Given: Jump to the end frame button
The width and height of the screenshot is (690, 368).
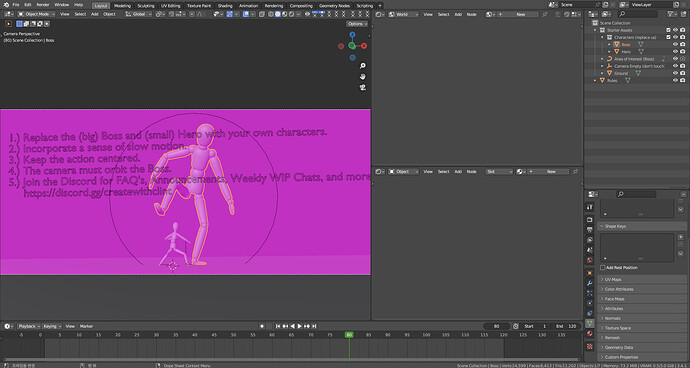Looking at the screenshot, I should point(314,326).
